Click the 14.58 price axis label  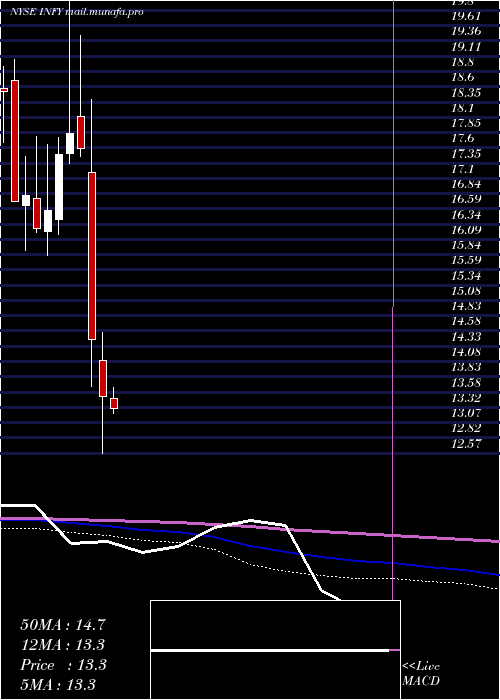point(466,321)
